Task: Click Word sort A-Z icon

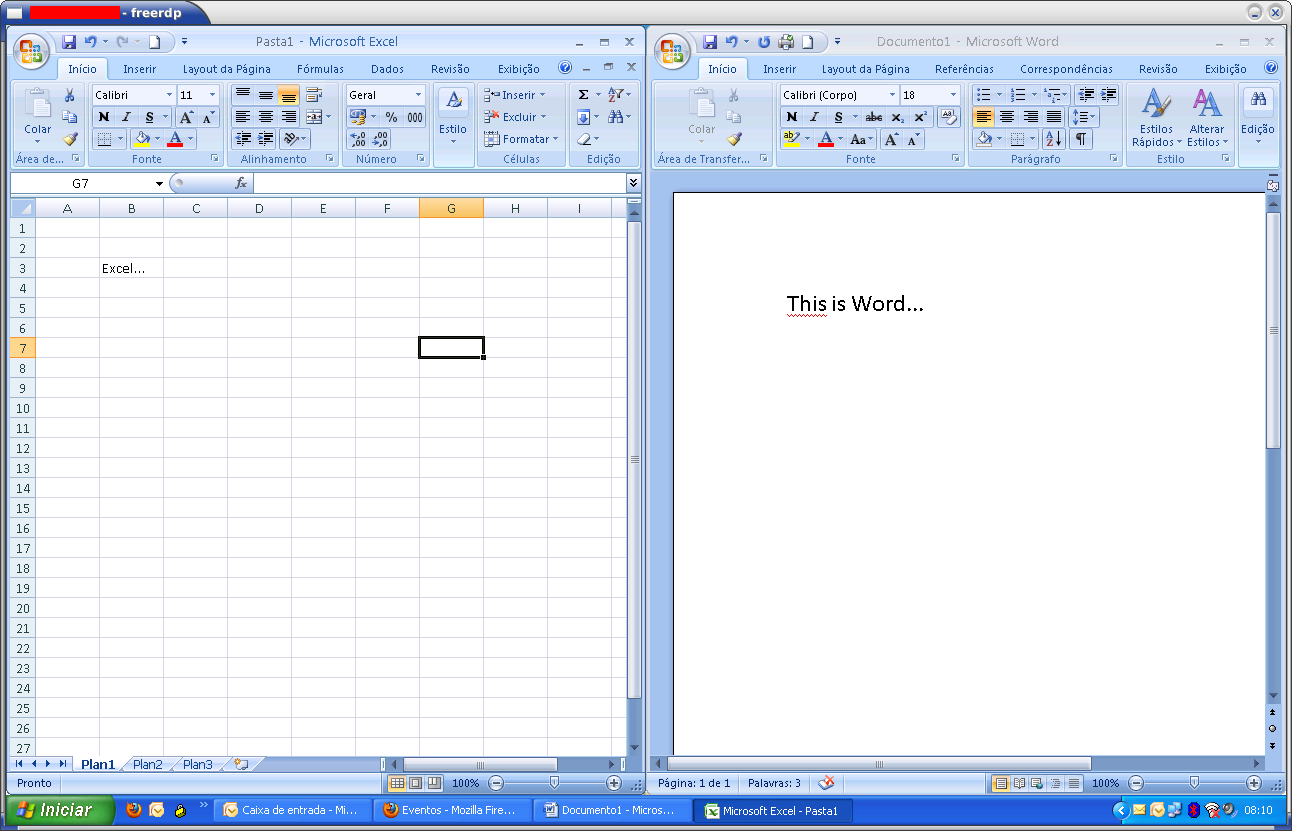Action: [1054, 139]
